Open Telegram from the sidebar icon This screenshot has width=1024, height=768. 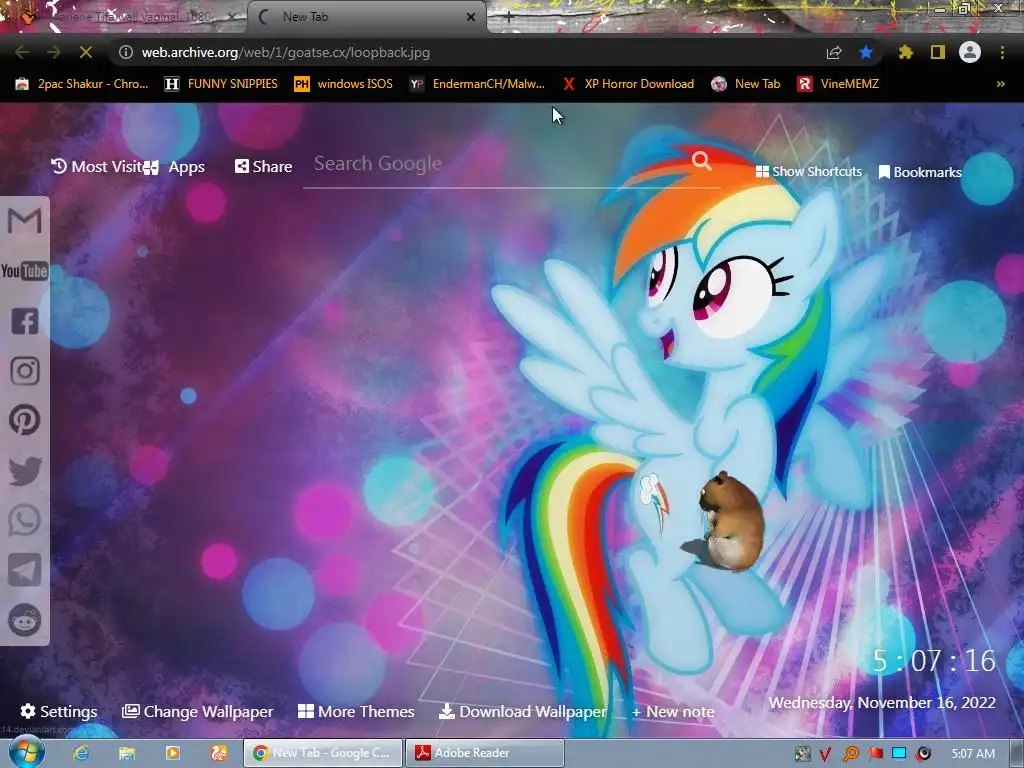[x=25, y=569]
